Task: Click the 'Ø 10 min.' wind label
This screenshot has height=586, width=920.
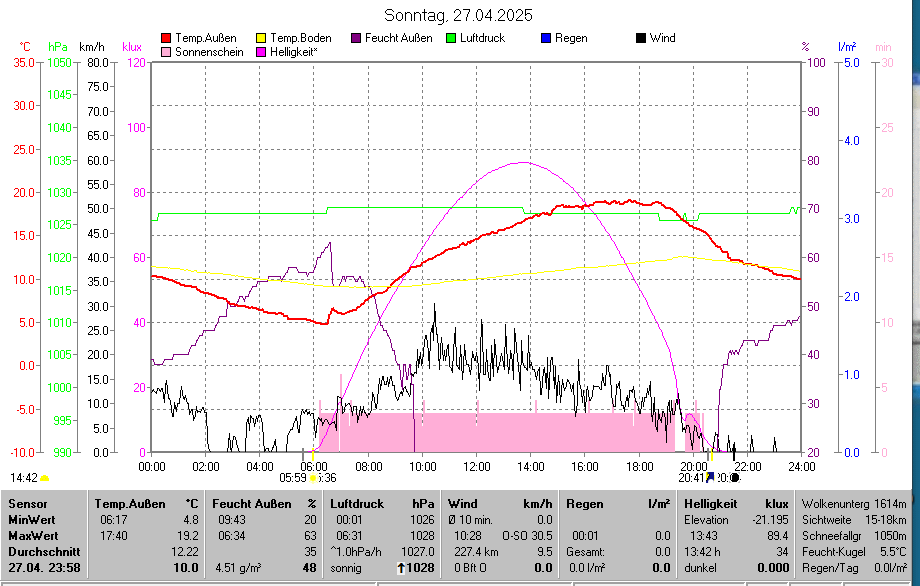Action: click(471, 520)
